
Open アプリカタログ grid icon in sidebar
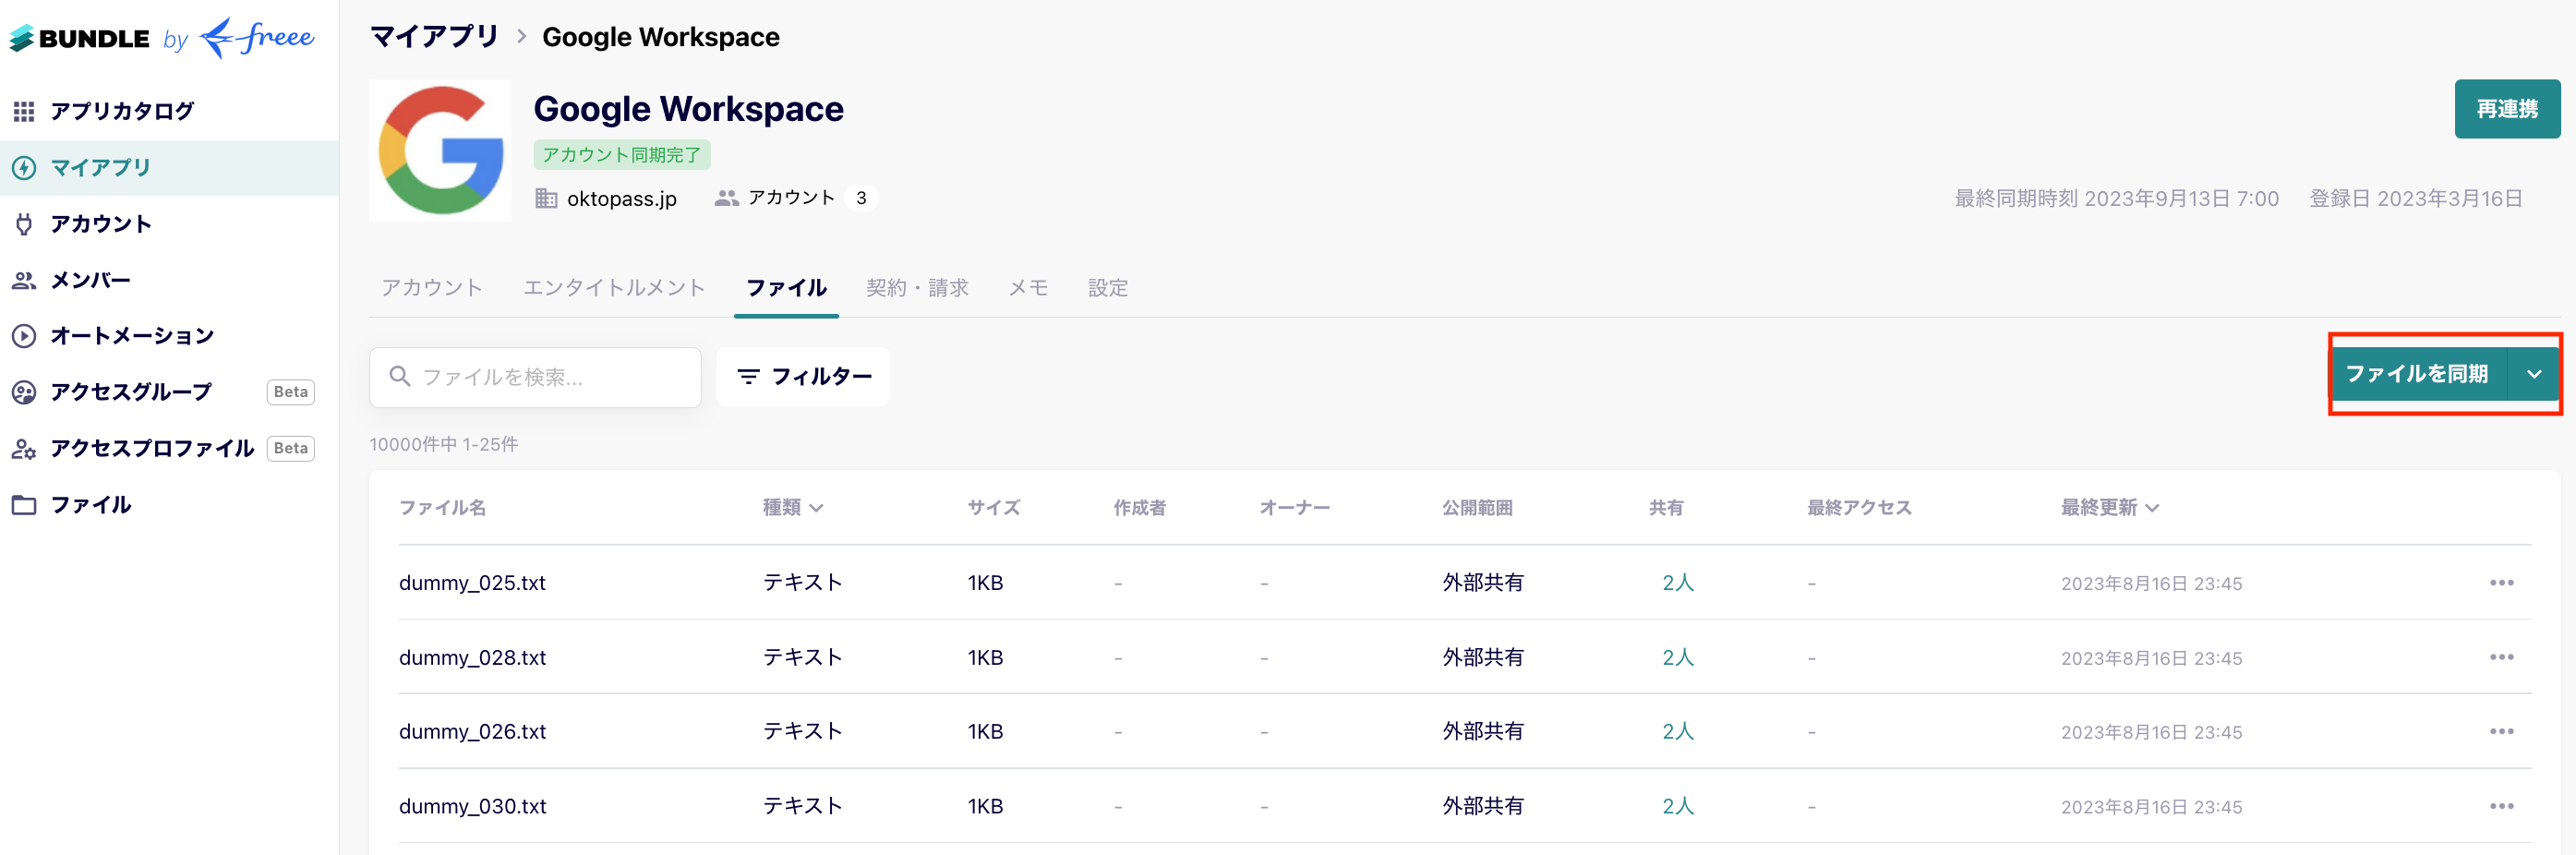[x=24, y=111]
